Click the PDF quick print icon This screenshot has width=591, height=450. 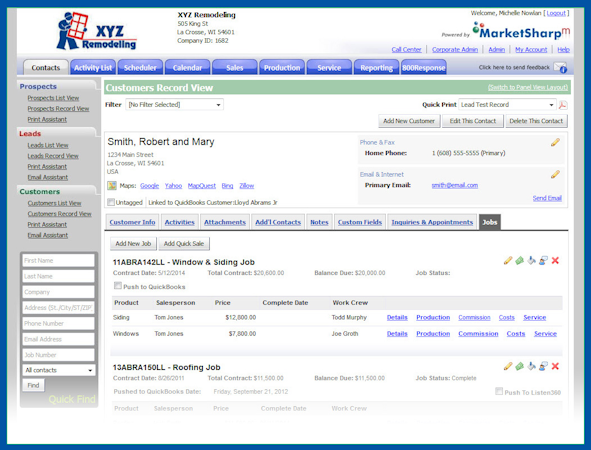[x=563, y=105]
